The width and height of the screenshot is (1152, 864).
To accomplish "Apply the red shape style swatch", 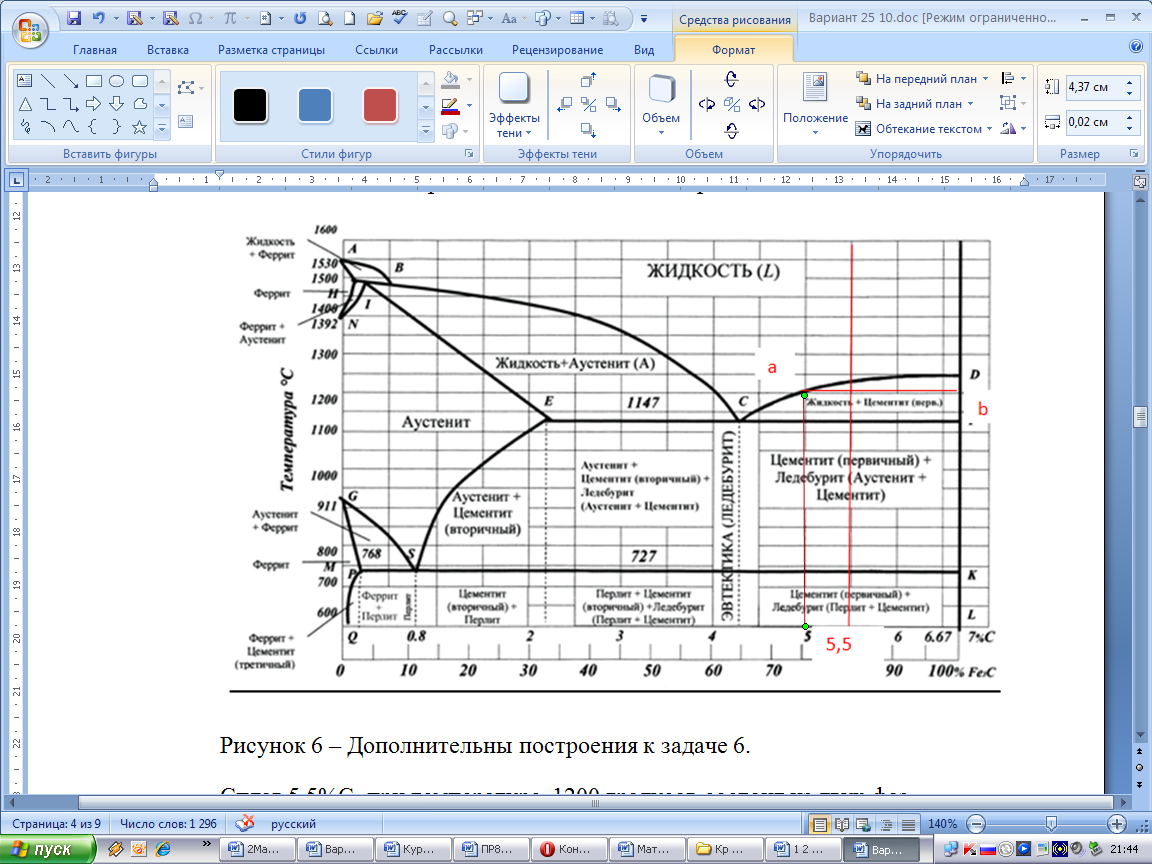I will coord(380,105).
